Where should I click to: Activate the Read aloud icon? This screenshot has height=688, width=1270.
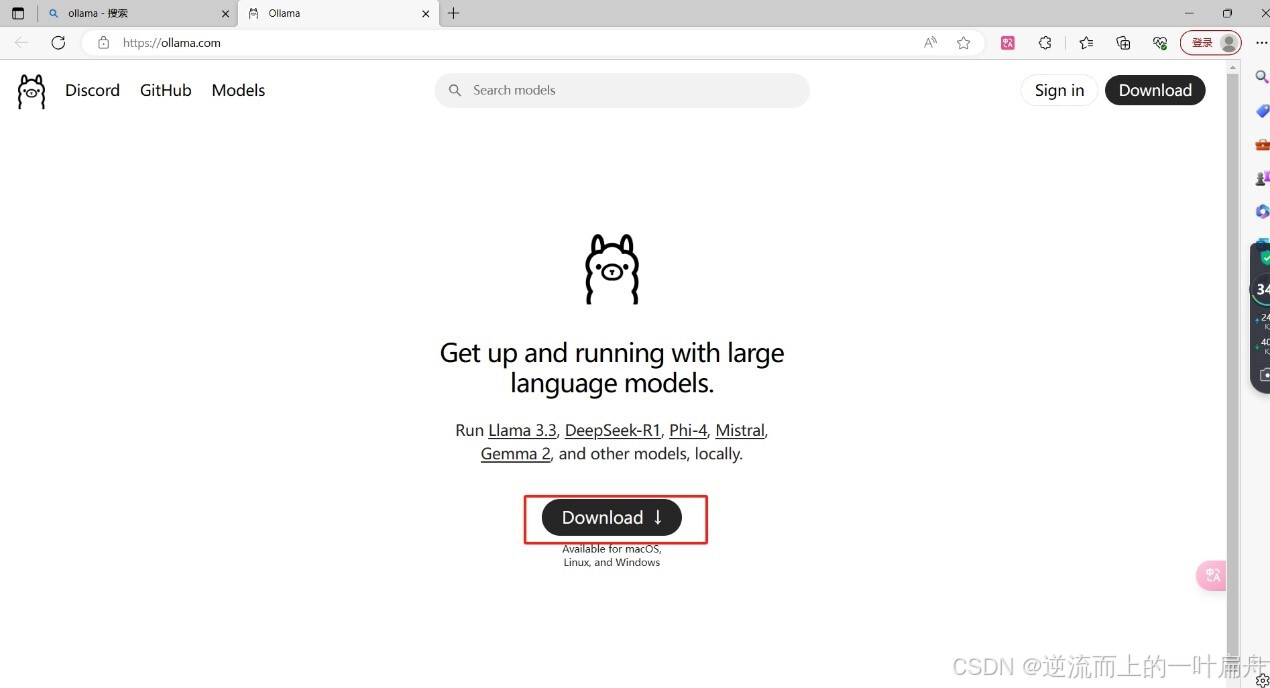(x=931, y=43)
